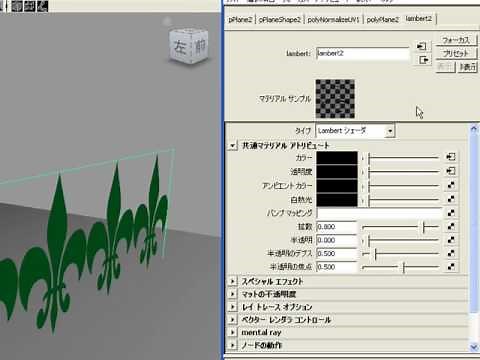480x360 pixels.
Task: Click the 半透明 value field 0.000
Action: (336, 240)
